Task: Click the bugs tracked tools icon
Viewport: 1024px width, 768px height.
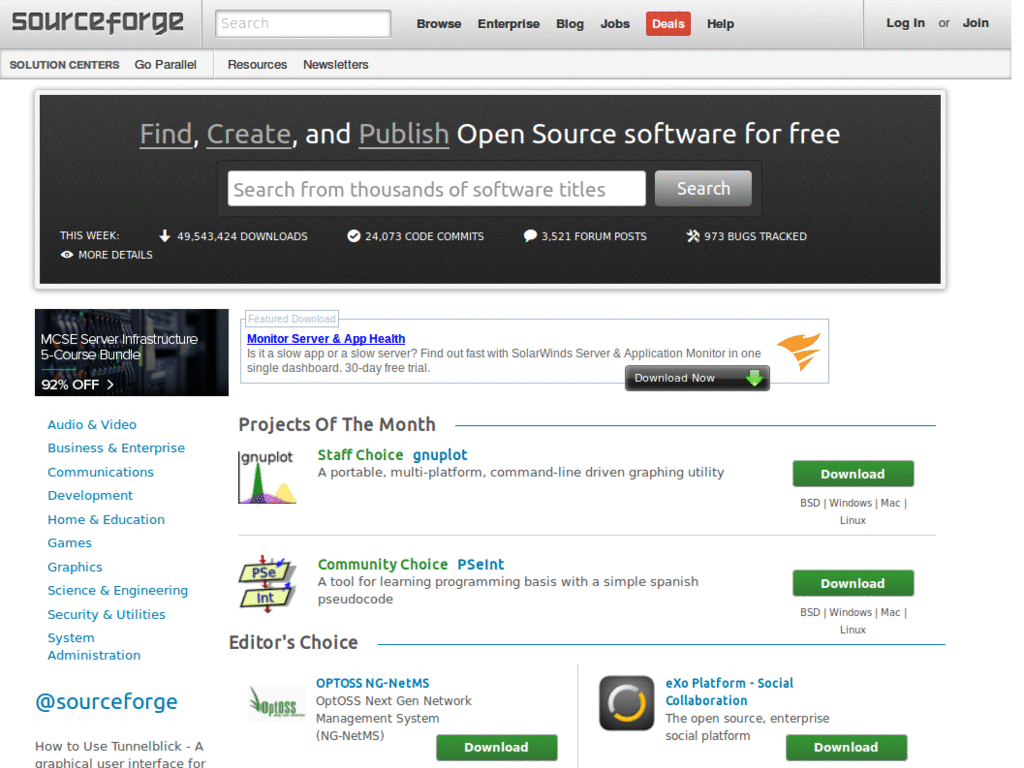Action: point(691,236)
